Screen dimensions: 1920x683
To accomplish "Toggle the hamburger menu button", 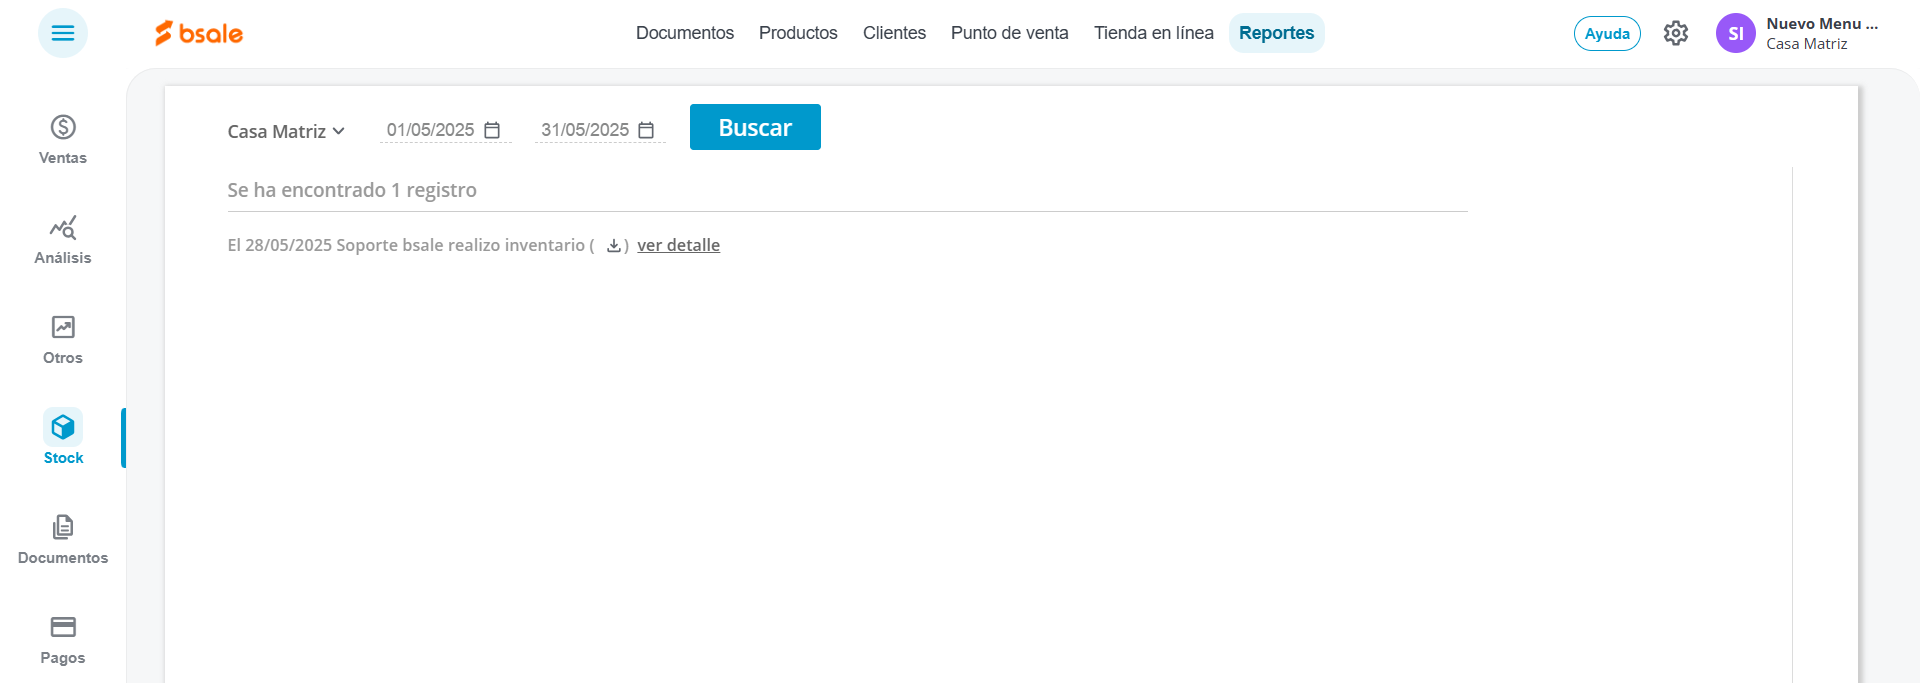I will (63, 33).
